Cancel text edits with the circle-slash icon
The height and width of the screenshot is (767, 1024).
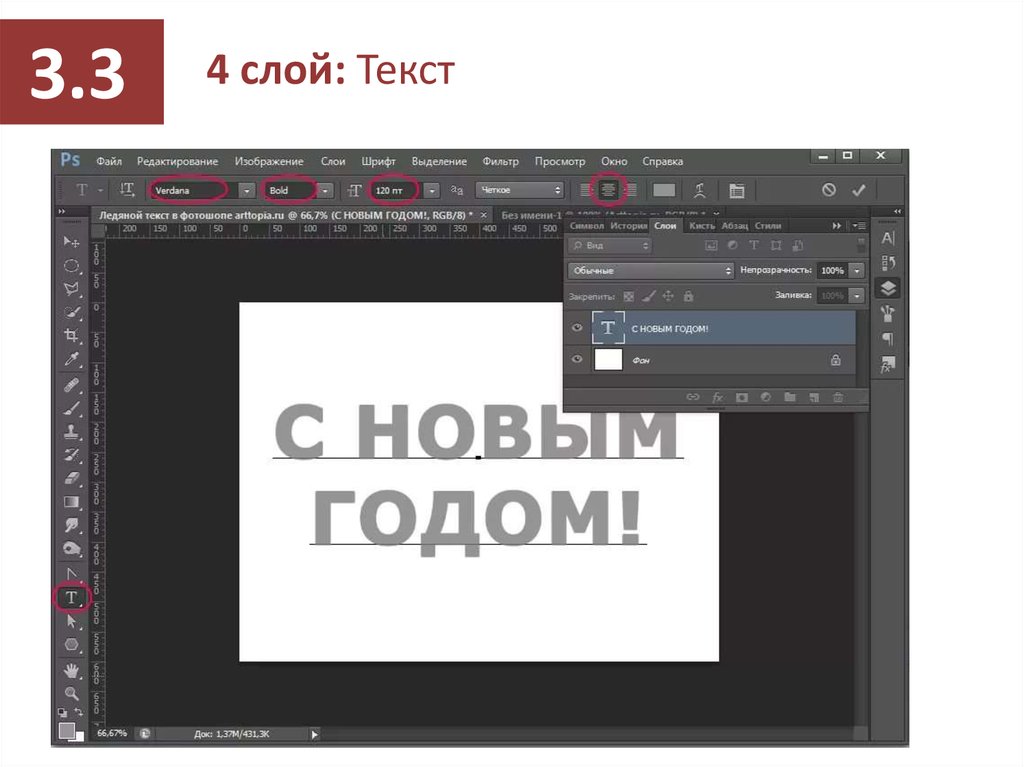point(828,190)
